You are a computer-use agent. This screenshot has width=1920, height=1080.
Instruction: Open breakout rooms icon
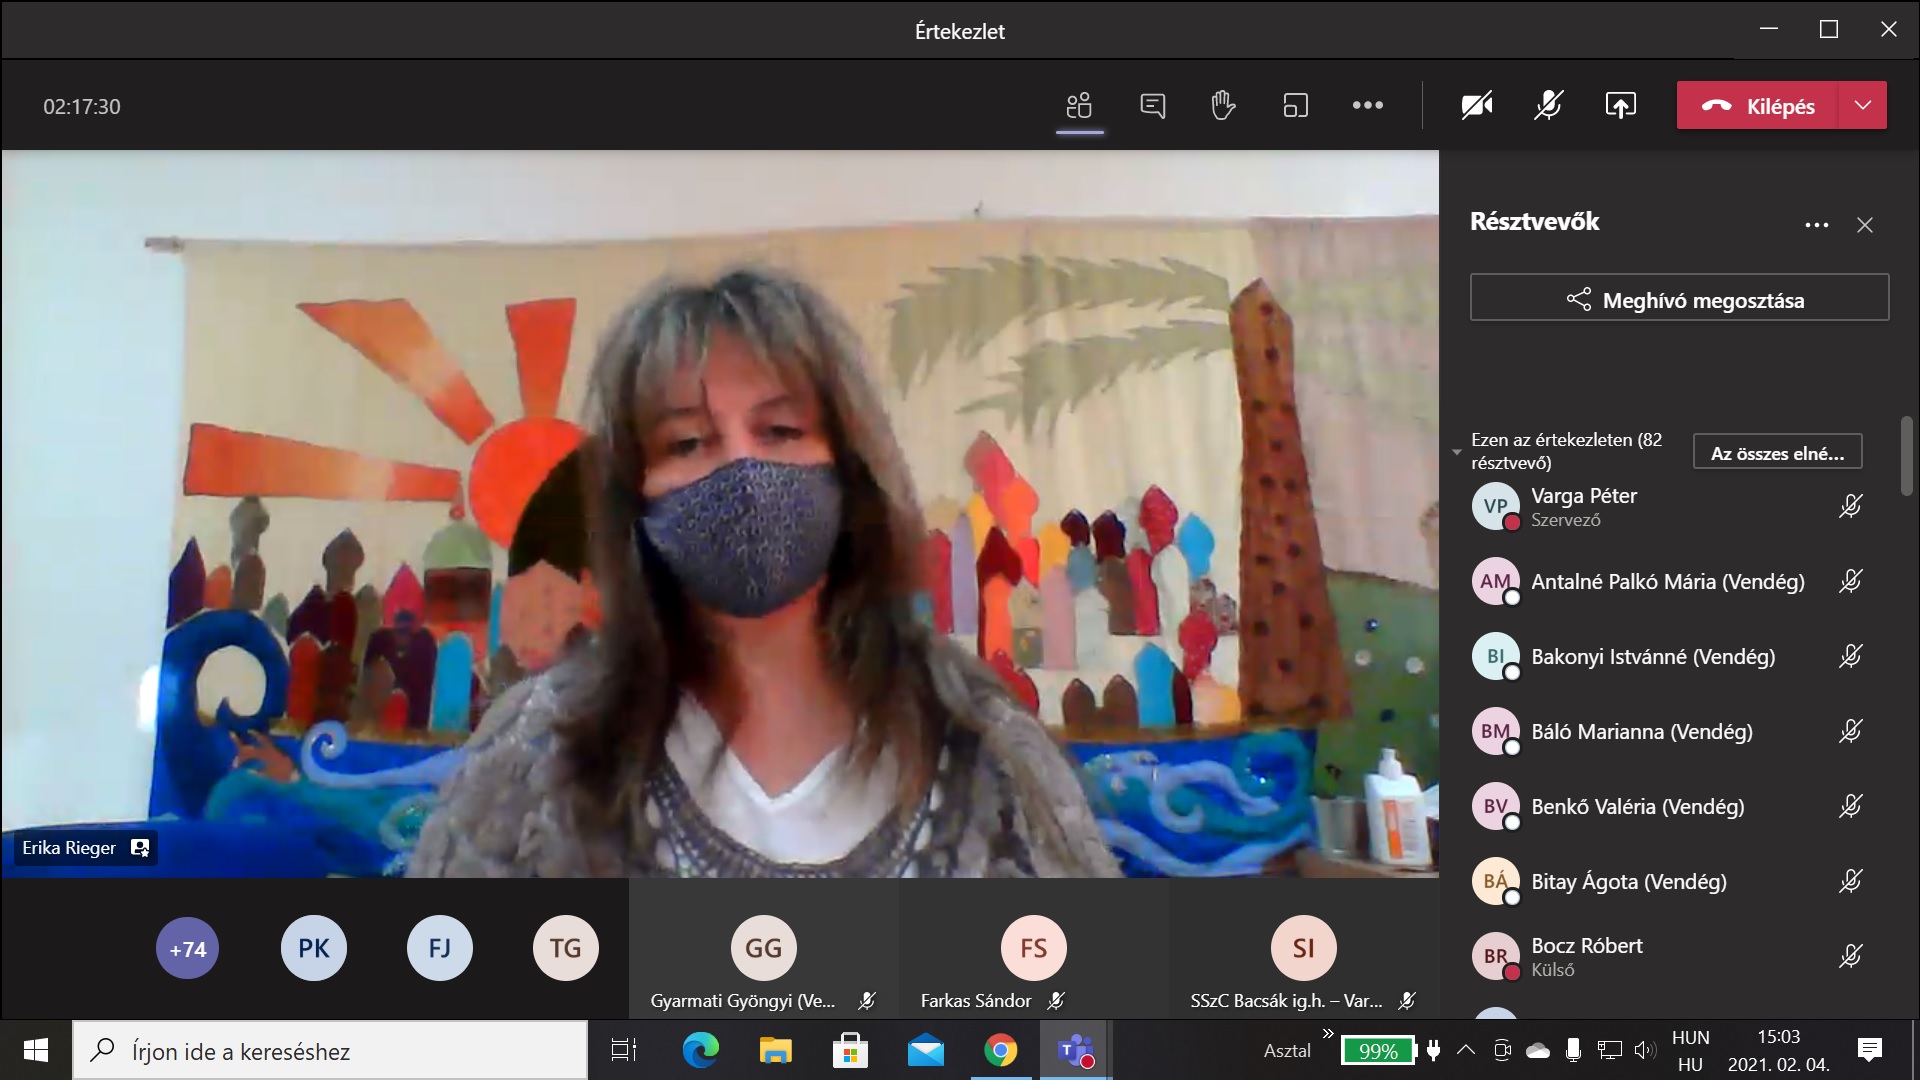(x=1295, y=106)
